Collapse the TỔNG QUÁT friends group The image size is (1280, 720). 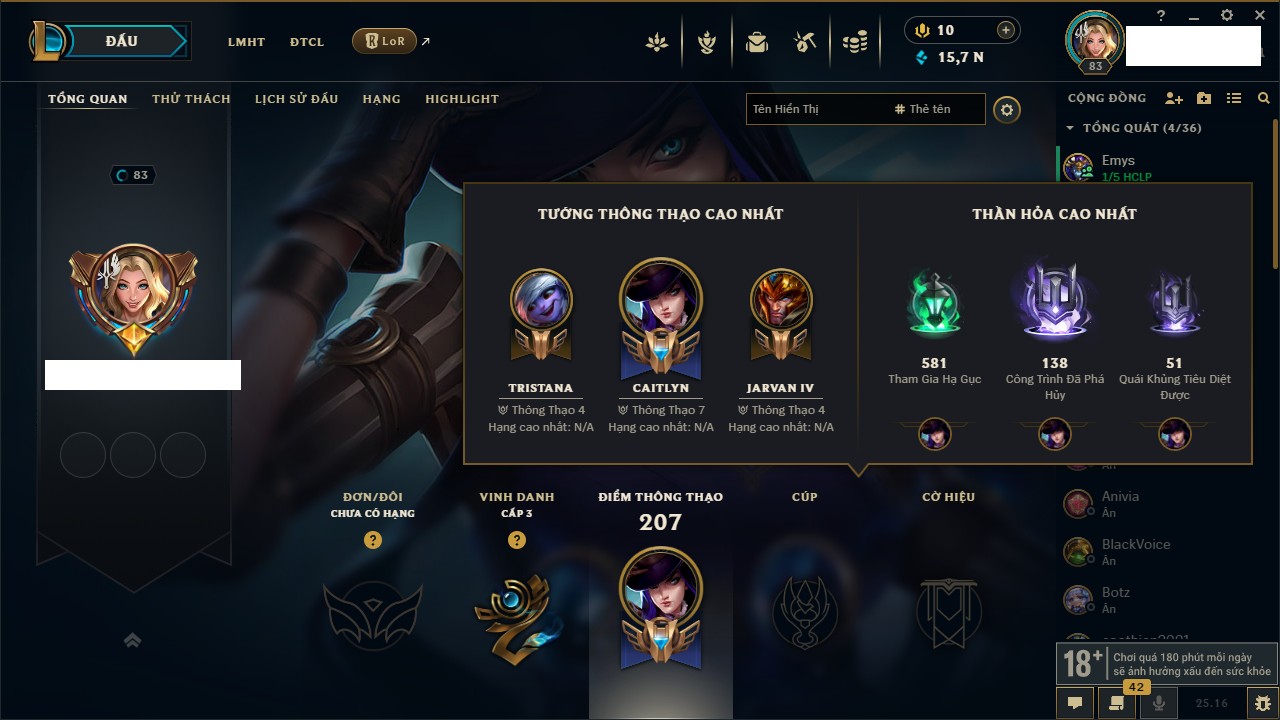click(x=1070, y=128)
